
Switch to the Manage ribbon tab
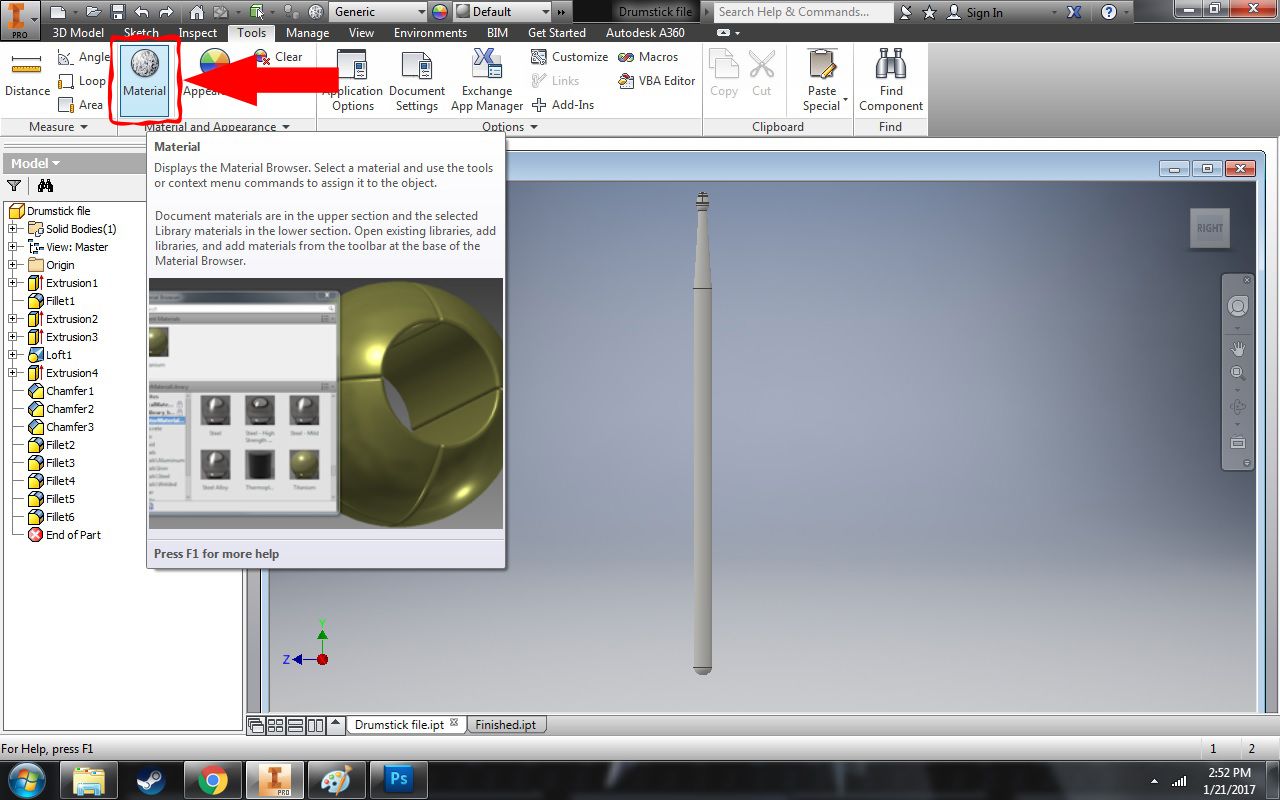(x=307, y=32)
